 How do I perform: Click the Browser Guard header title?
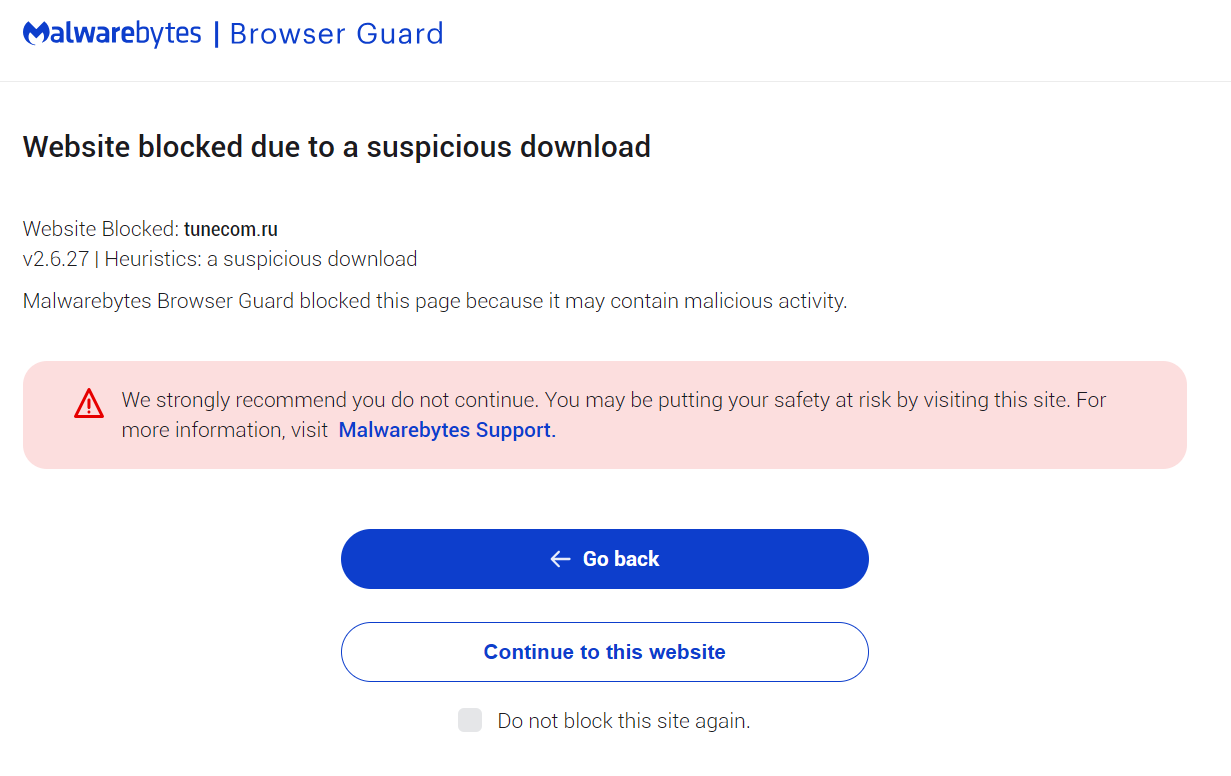[336, 34]
